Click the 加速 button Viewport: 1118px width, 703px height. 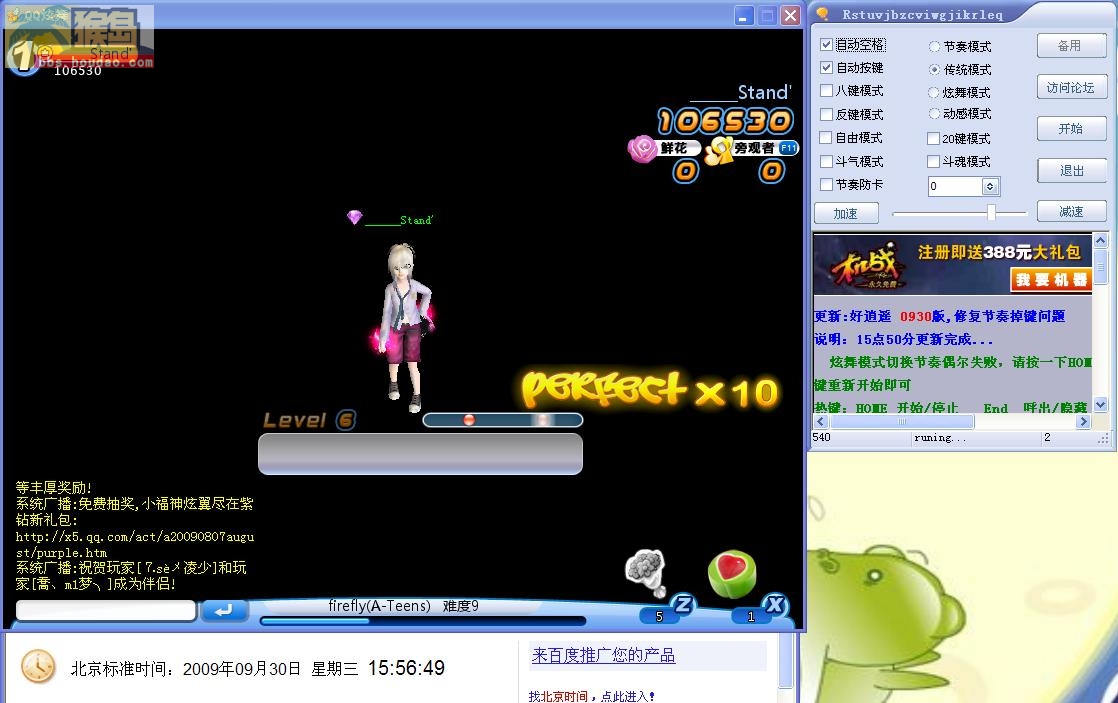point(846,212)
